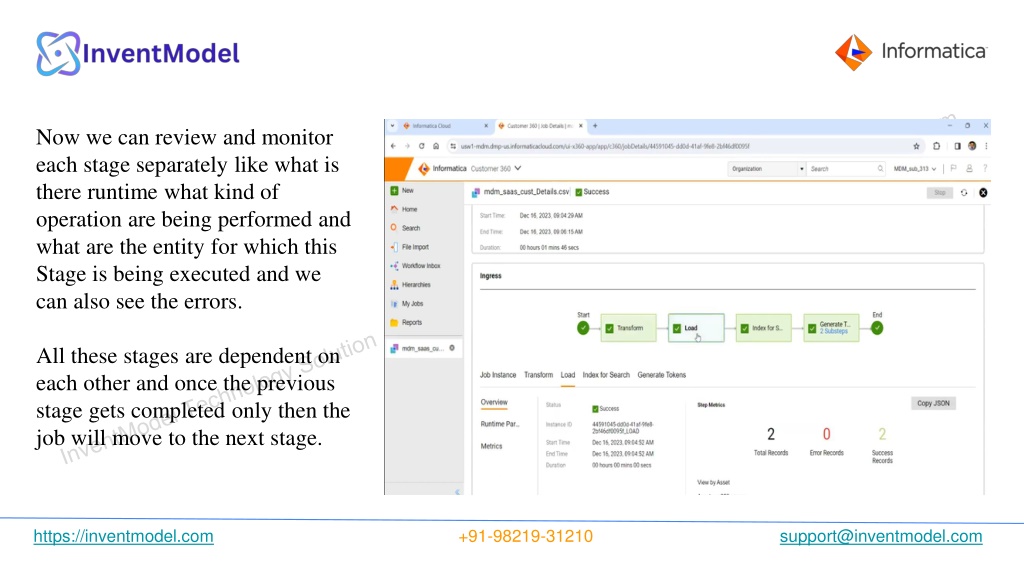Select the Generate Tokens tab
The width and height of the screenshot is (1024, 576).
click(662, 375)
